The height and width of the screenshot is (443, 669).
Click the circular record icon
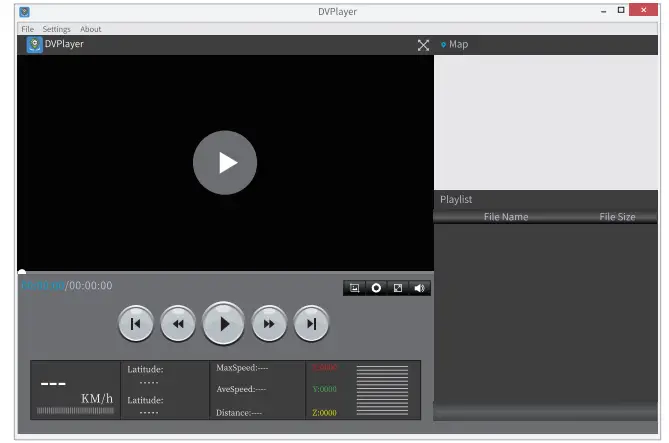(x=376, y=288)
